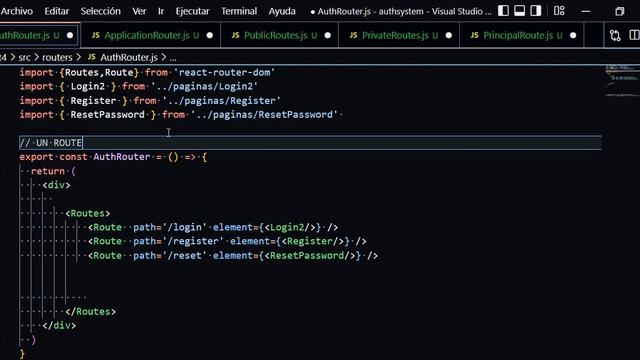Click unsaved dot on PublicRoutes.js tab
640x360 pixels.
[x=327, y=36]
